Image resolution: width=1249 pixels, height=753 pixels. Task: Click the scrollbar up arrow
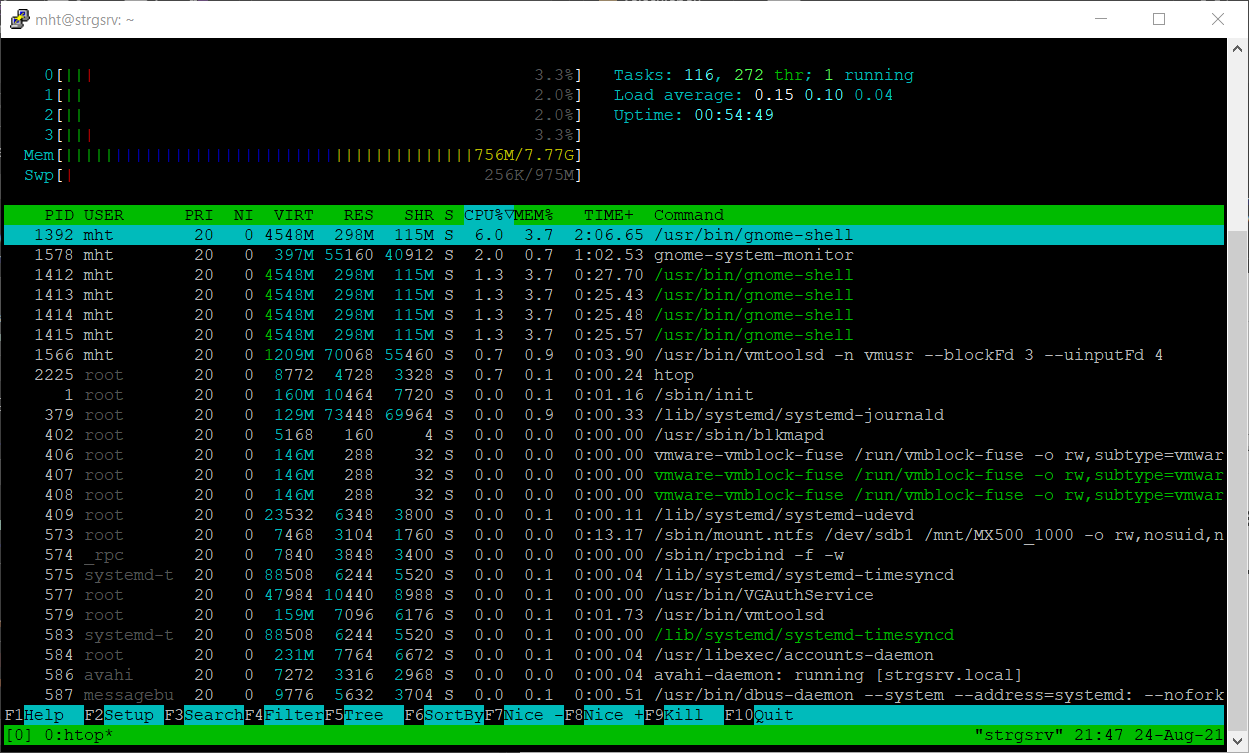click(x=1237, y=47)
